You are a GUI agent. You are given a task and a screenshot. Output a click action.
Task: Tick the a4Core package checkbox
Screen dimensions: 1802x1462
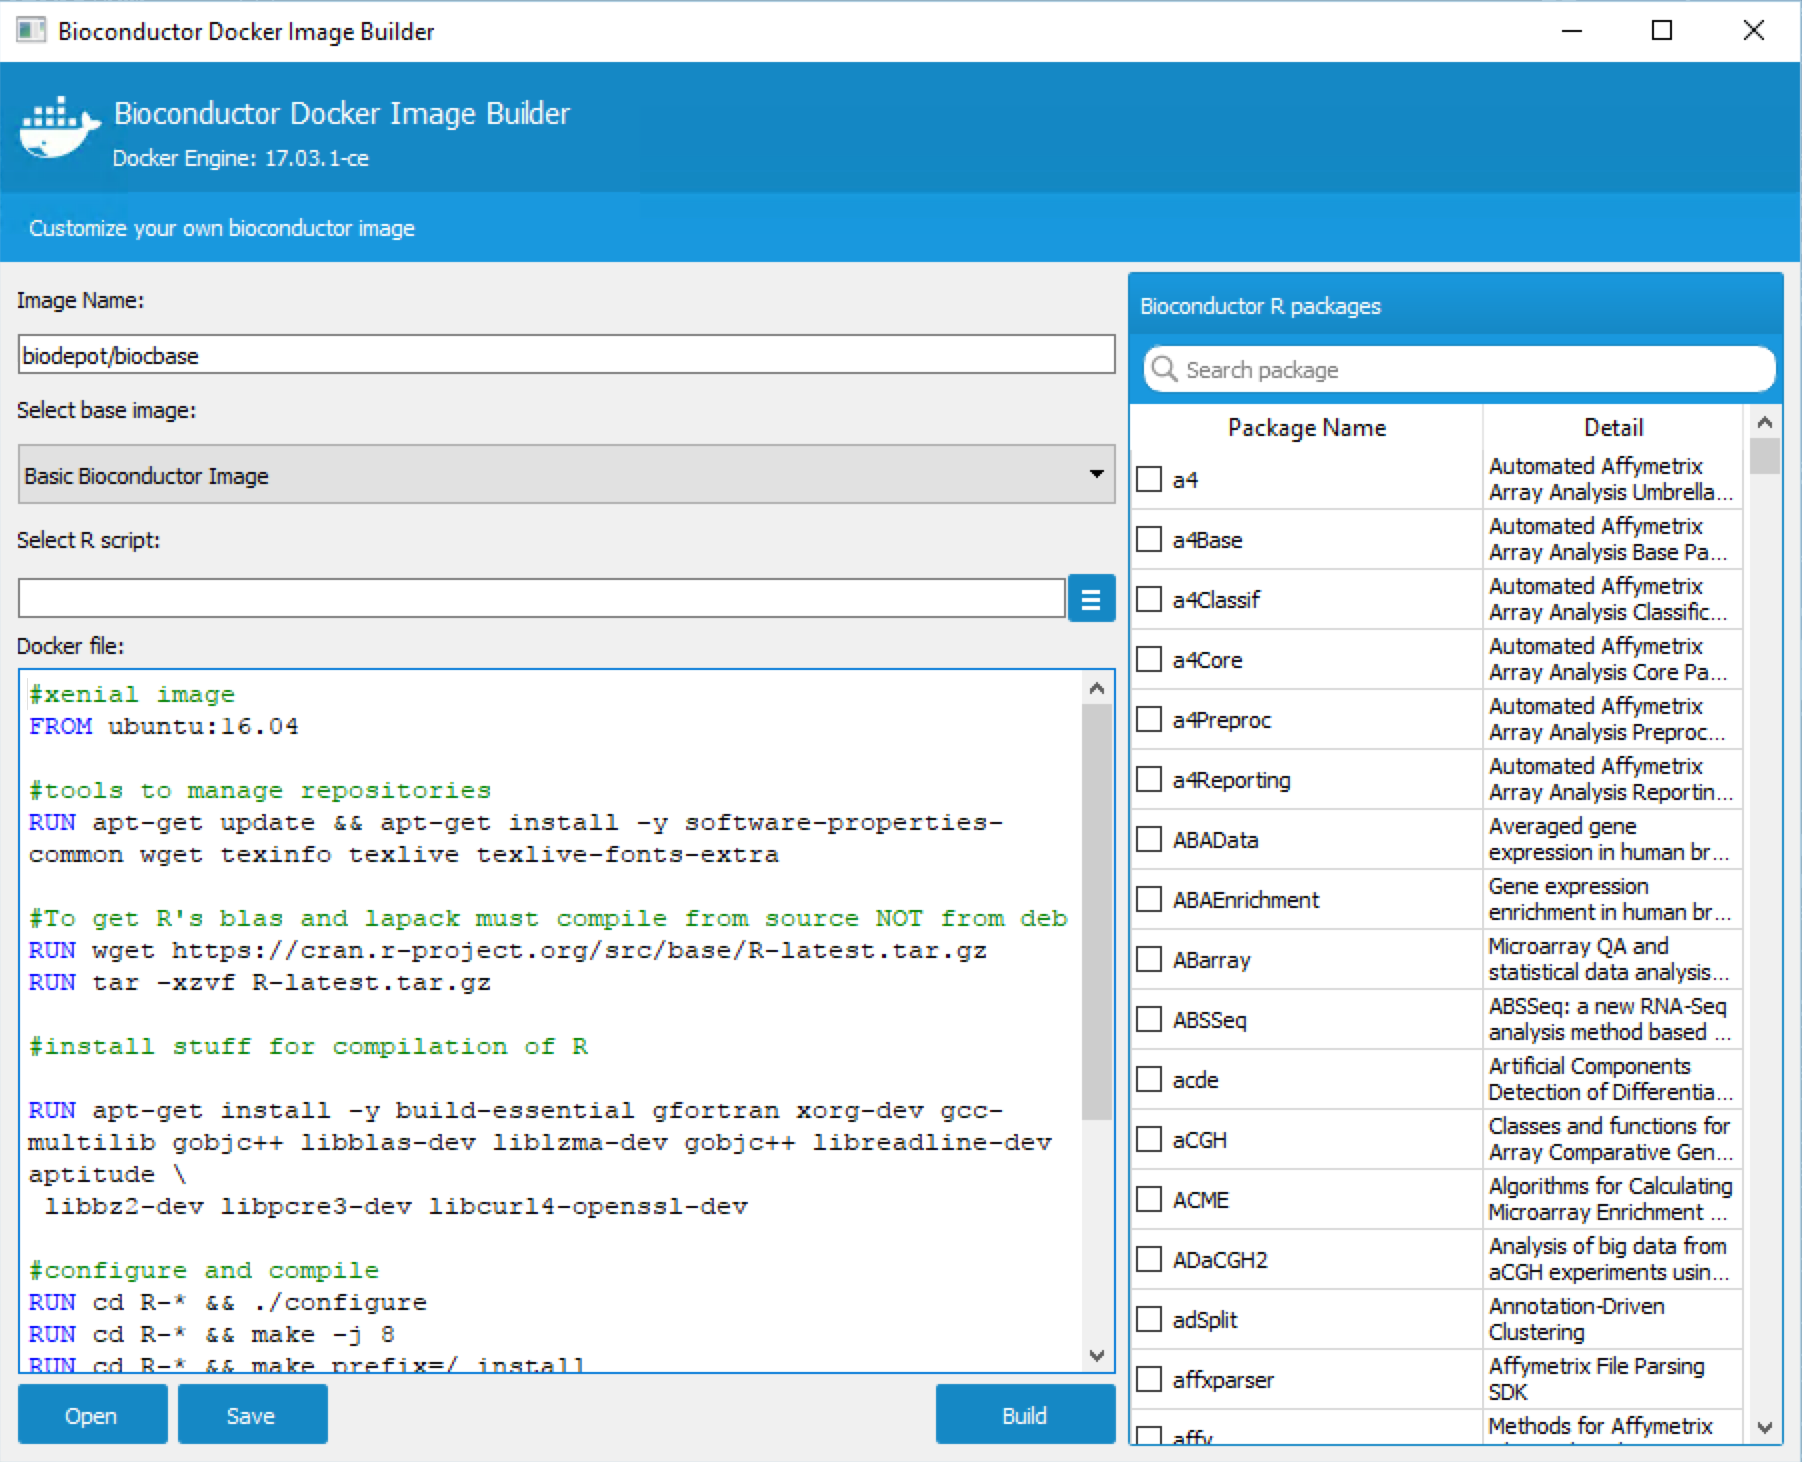[x=1149, y=659]
